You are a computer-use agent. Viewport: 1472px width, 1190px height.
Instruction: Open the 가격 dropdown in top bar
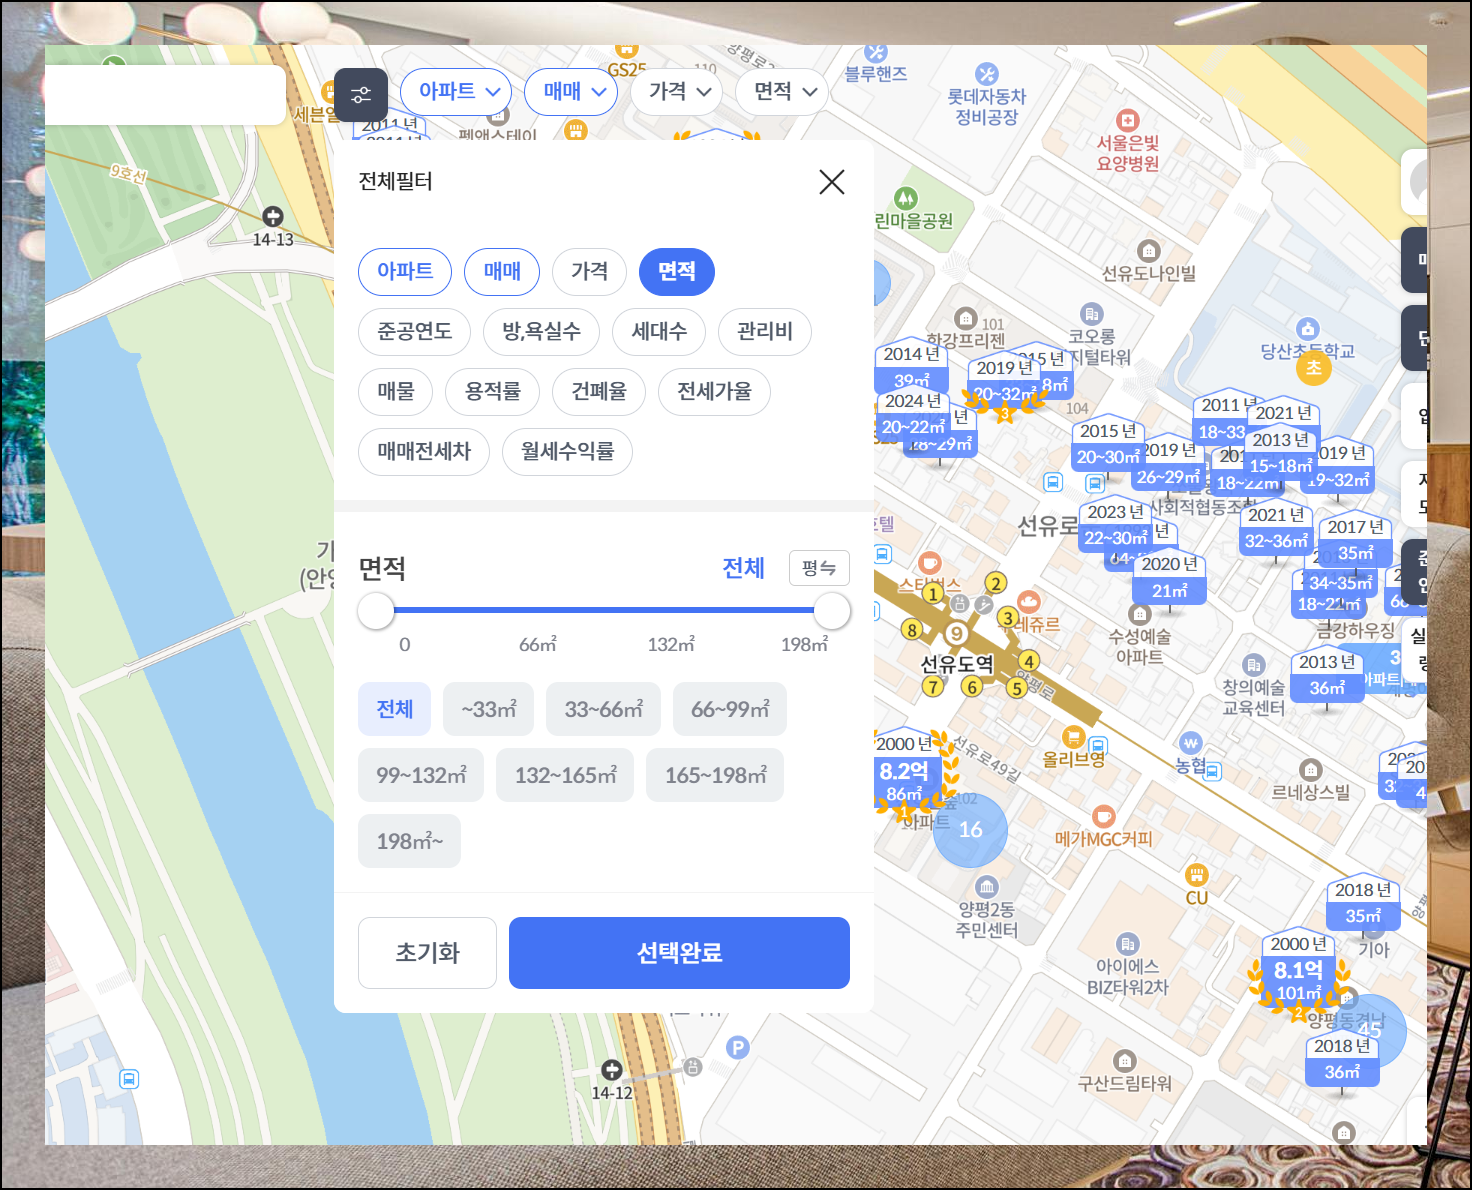pyautogui.click(x=677, y=92)
